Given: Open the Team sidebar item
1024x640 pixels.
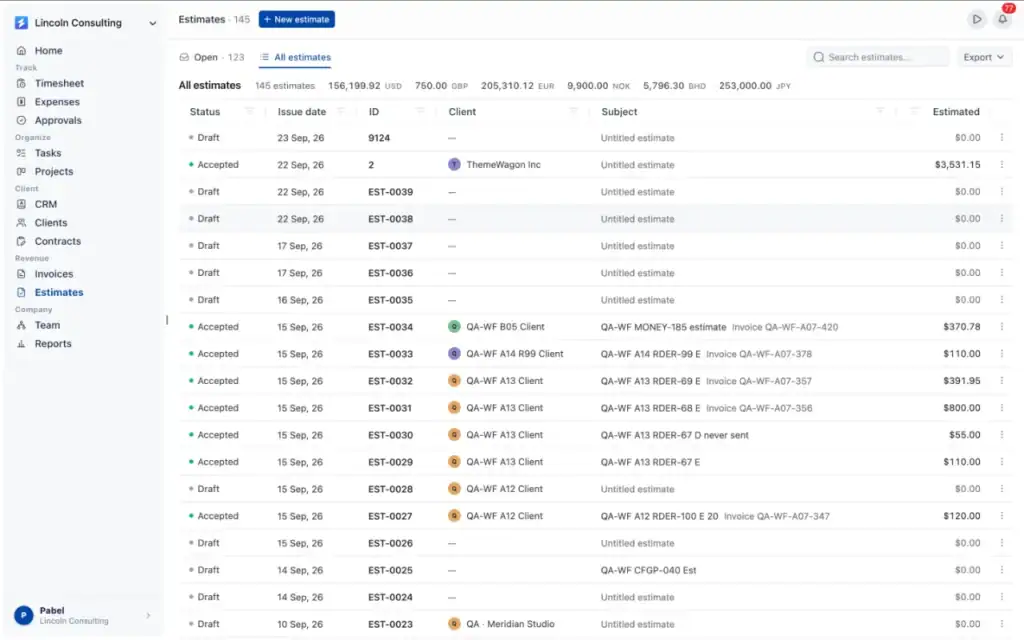Looking at the screenshot, I should click(47, 325).
